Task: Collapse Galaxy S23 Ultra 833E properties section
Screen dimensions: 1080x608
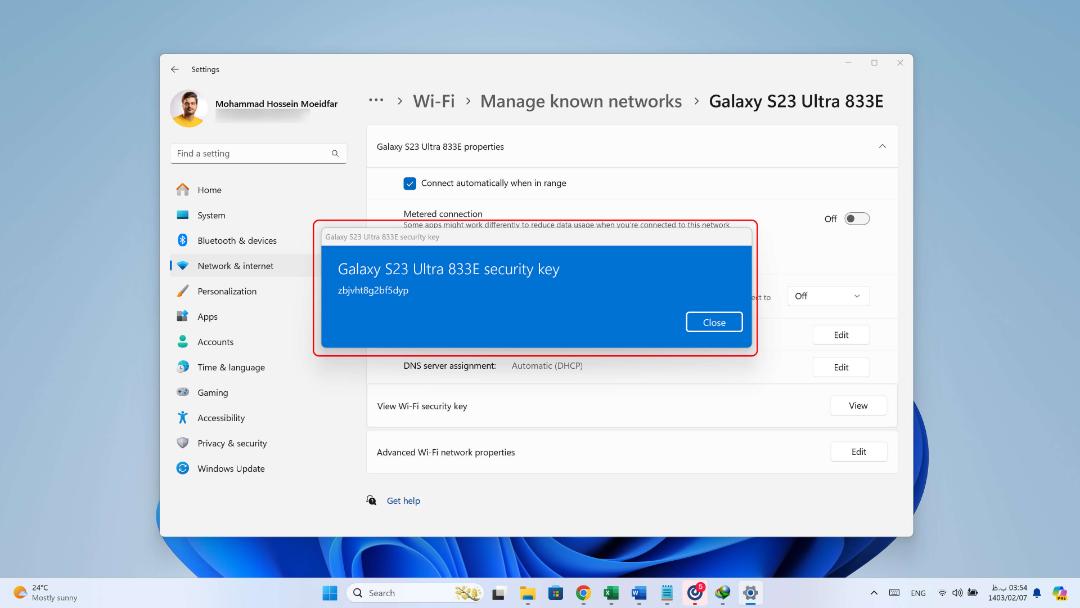Action: tap(882, 146)
